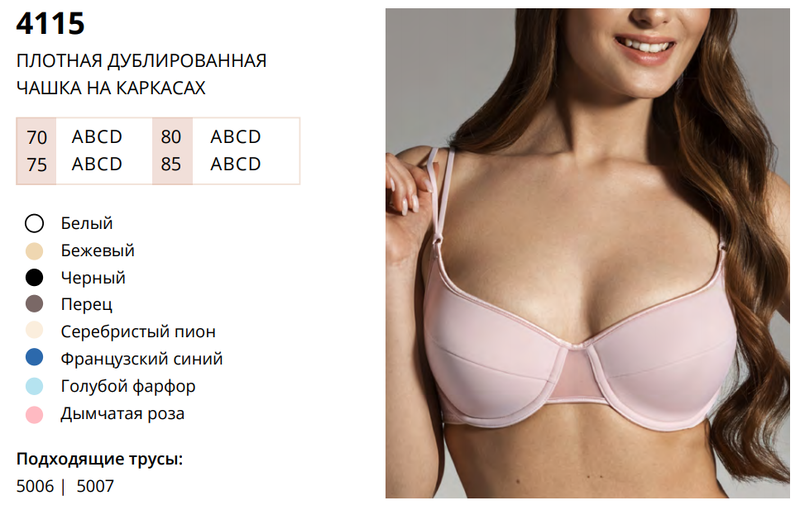800x510 pixels.
Task: Open matching panties model 5006
Action: tap(35, 486)
